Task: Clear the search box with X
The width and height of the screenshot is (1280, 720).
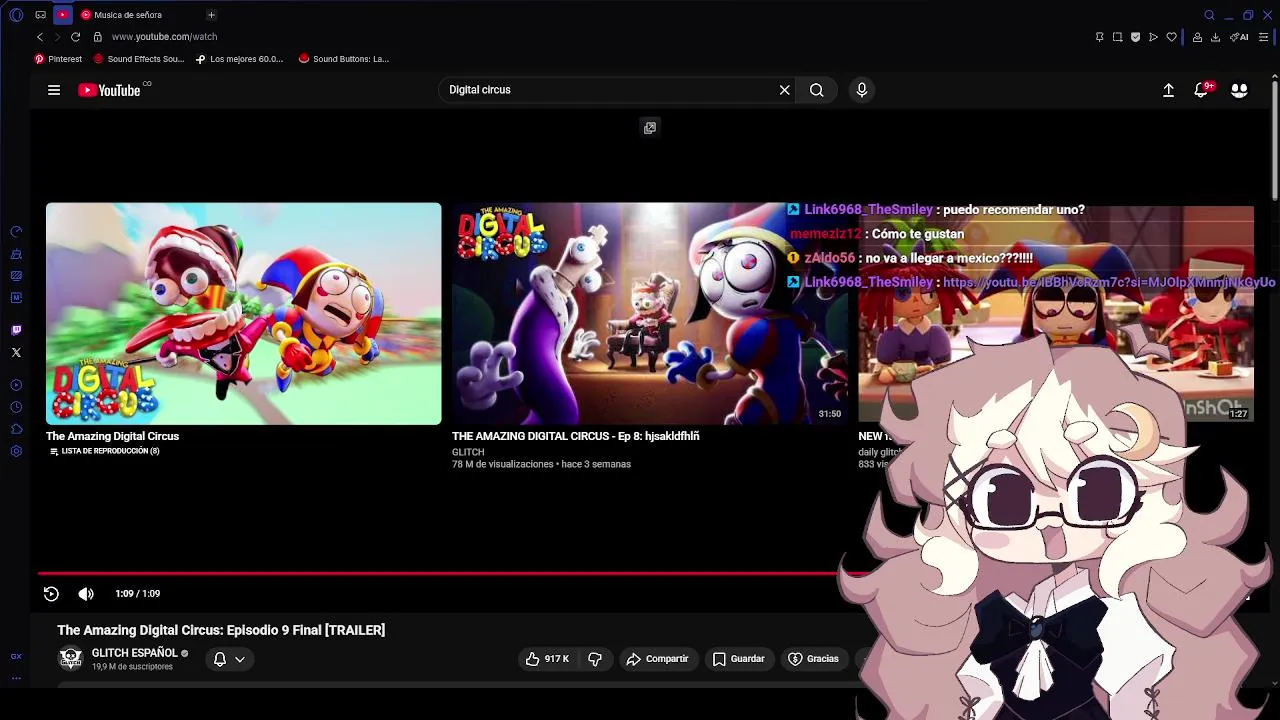Action: [785, 90]
